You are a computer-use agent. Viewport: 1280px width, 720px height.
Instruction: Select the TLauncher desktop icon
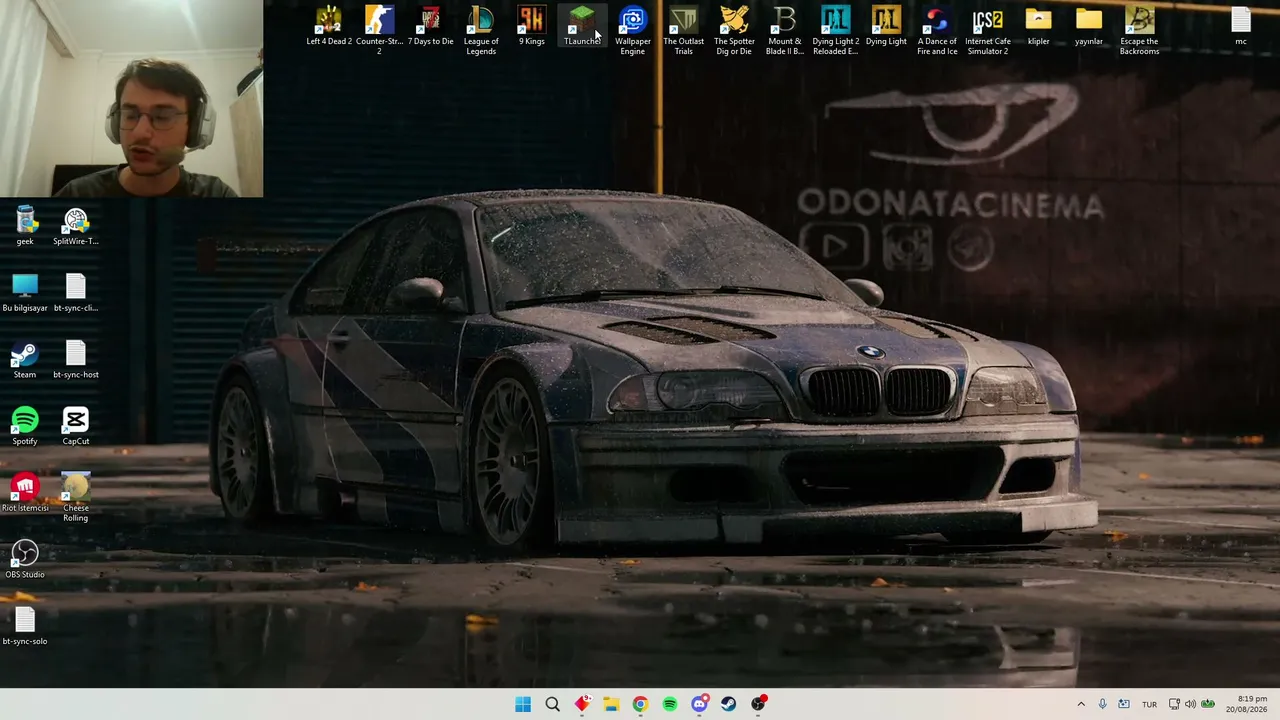[582, 27]
